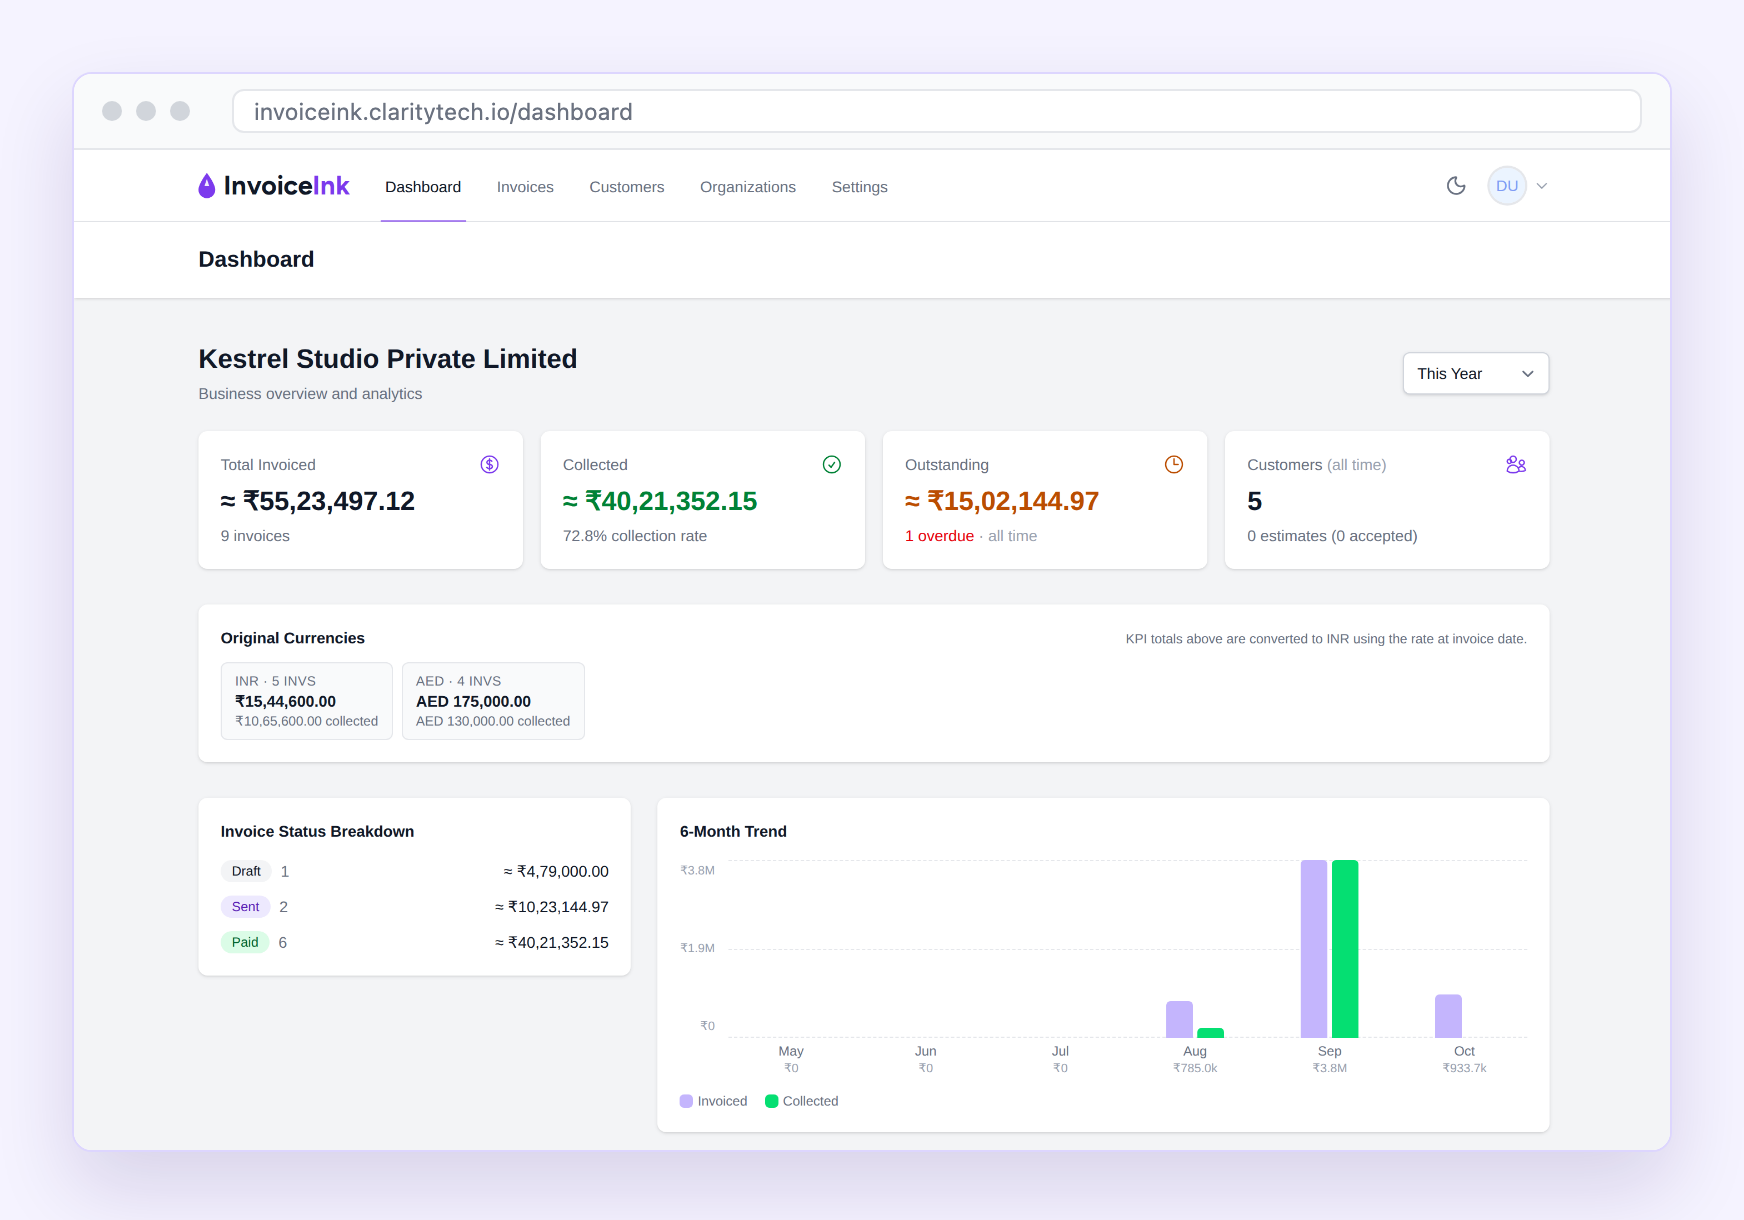Click the Aug invoiced purple bar

pos(1179,1019)
